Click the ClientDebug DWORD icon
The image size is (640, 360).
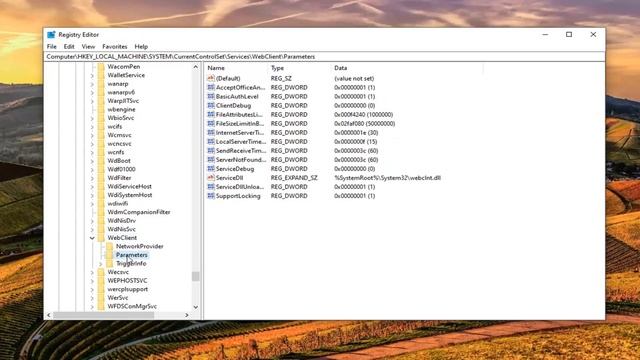tap(211, 105)
